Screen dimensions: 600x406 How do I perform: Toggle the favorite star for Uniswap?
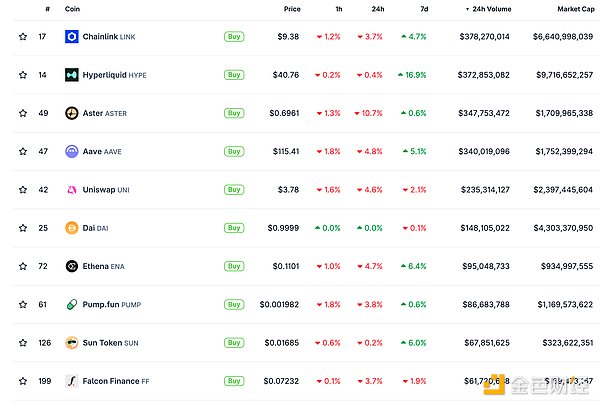coord(22,190)
